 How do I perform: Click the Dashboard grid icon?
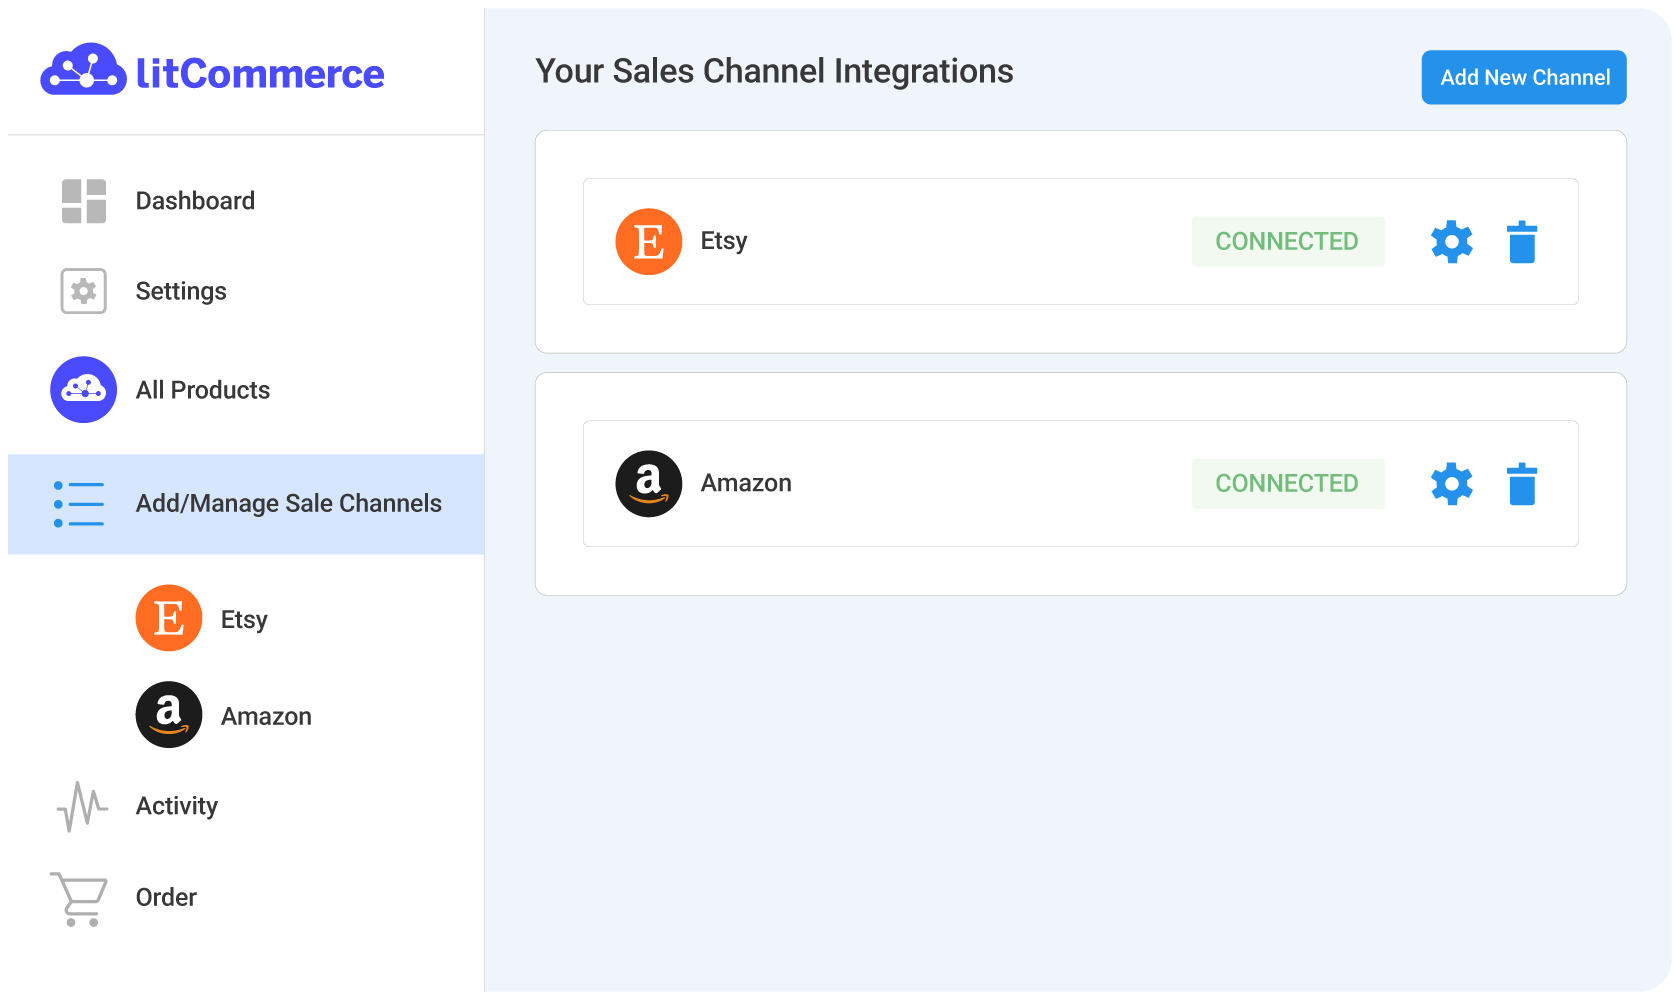tap(84, 201)
